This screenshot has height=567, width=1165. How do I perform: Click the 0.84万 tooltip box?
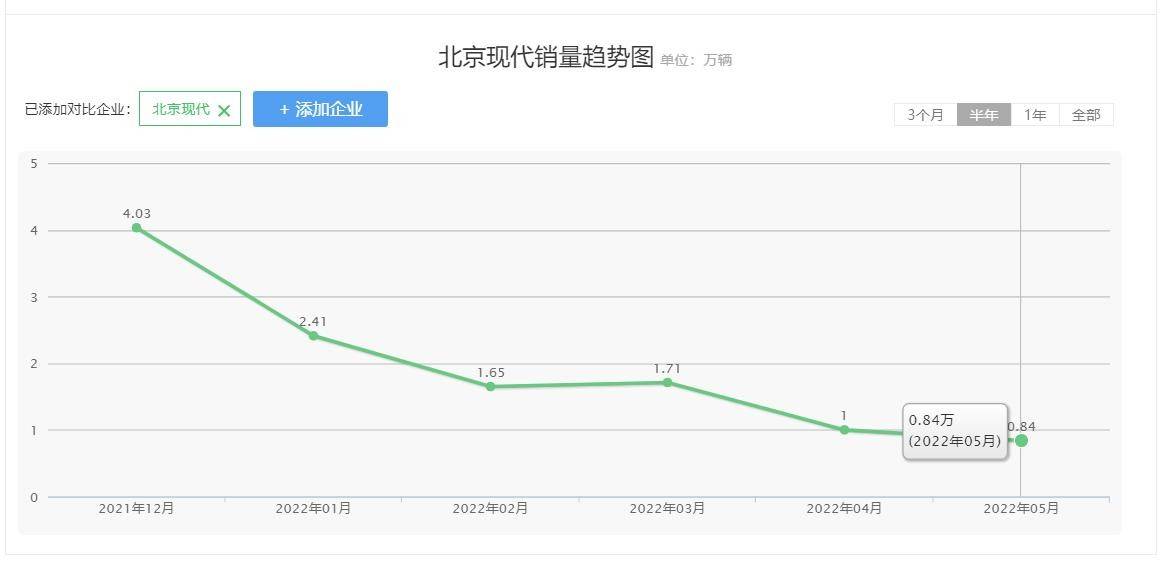pos(955,431)
